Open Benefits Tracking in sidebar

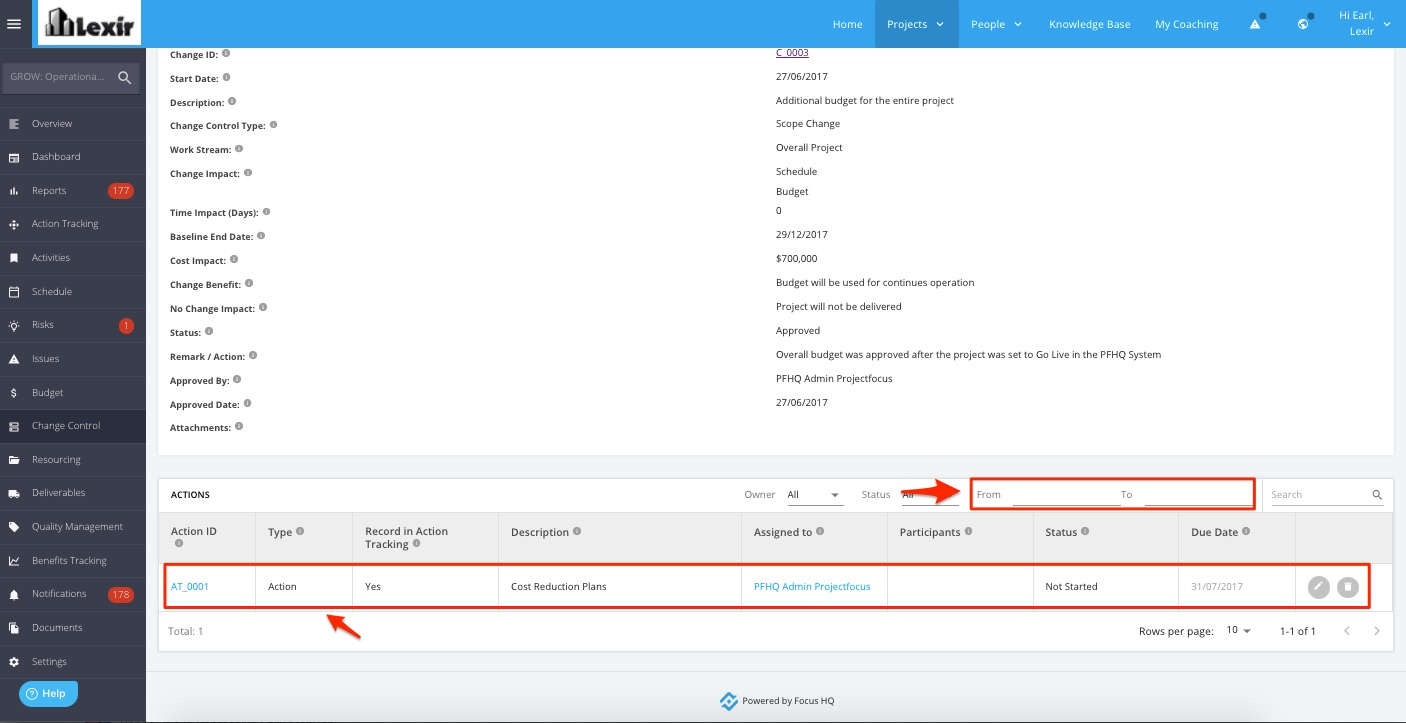tap(73, 561)
